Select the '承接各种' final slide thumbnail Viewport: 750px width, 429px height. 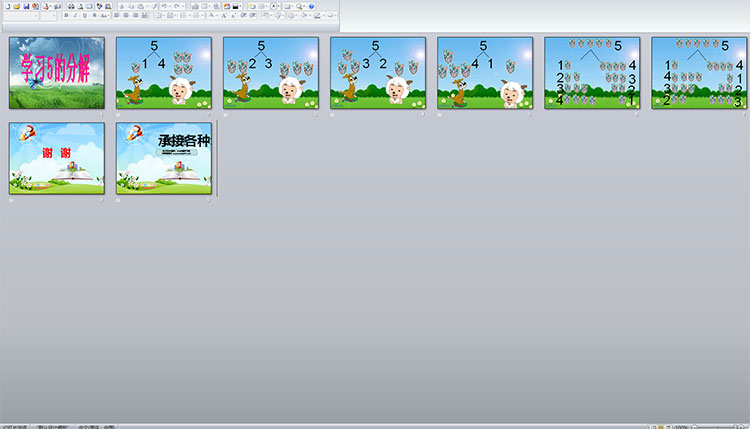coord(164,158)
